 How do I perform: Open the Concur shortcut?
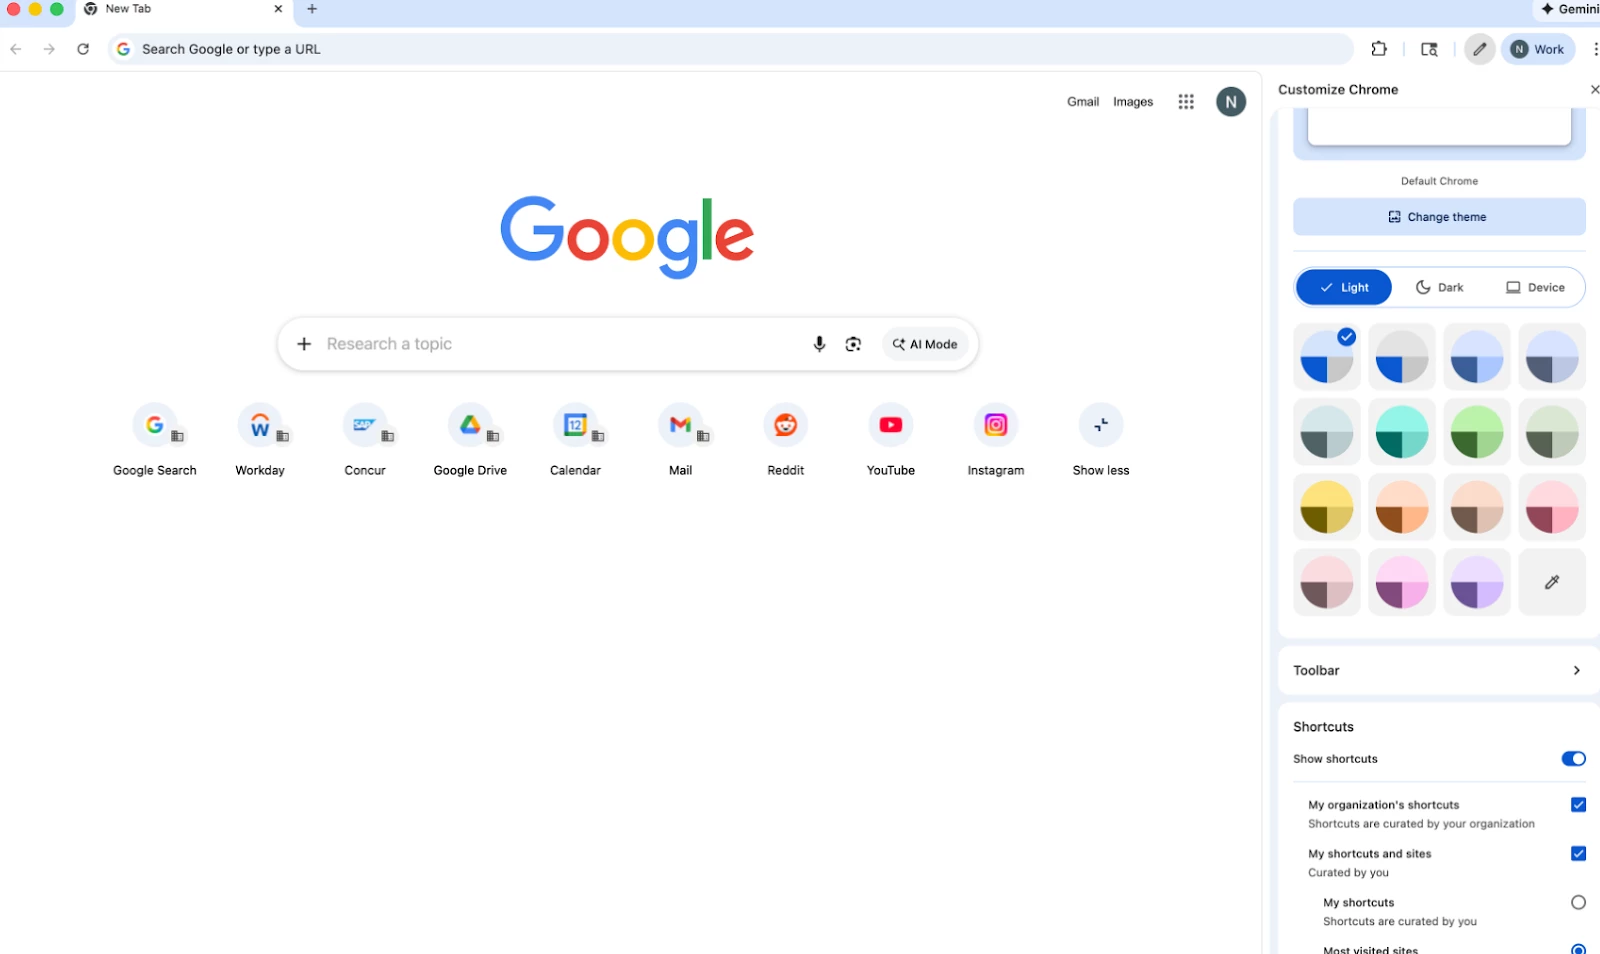365,440
